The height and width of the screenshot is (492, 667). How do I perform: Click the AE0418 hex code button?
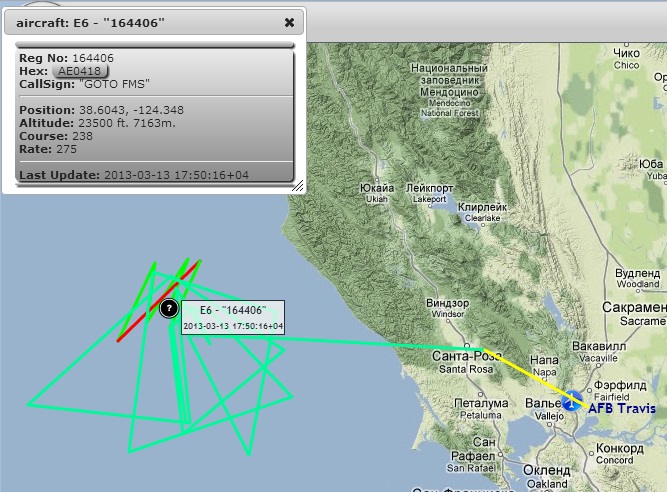[80, 71]
